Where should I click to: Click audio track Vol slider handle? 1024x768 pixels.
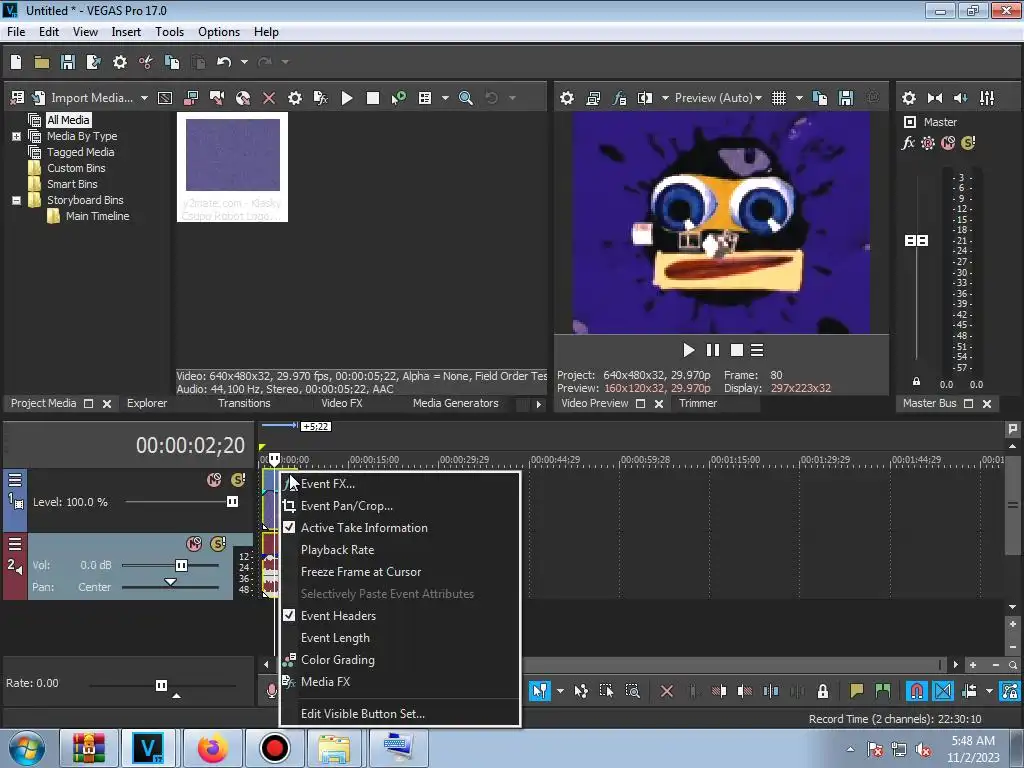click(181, 566)
